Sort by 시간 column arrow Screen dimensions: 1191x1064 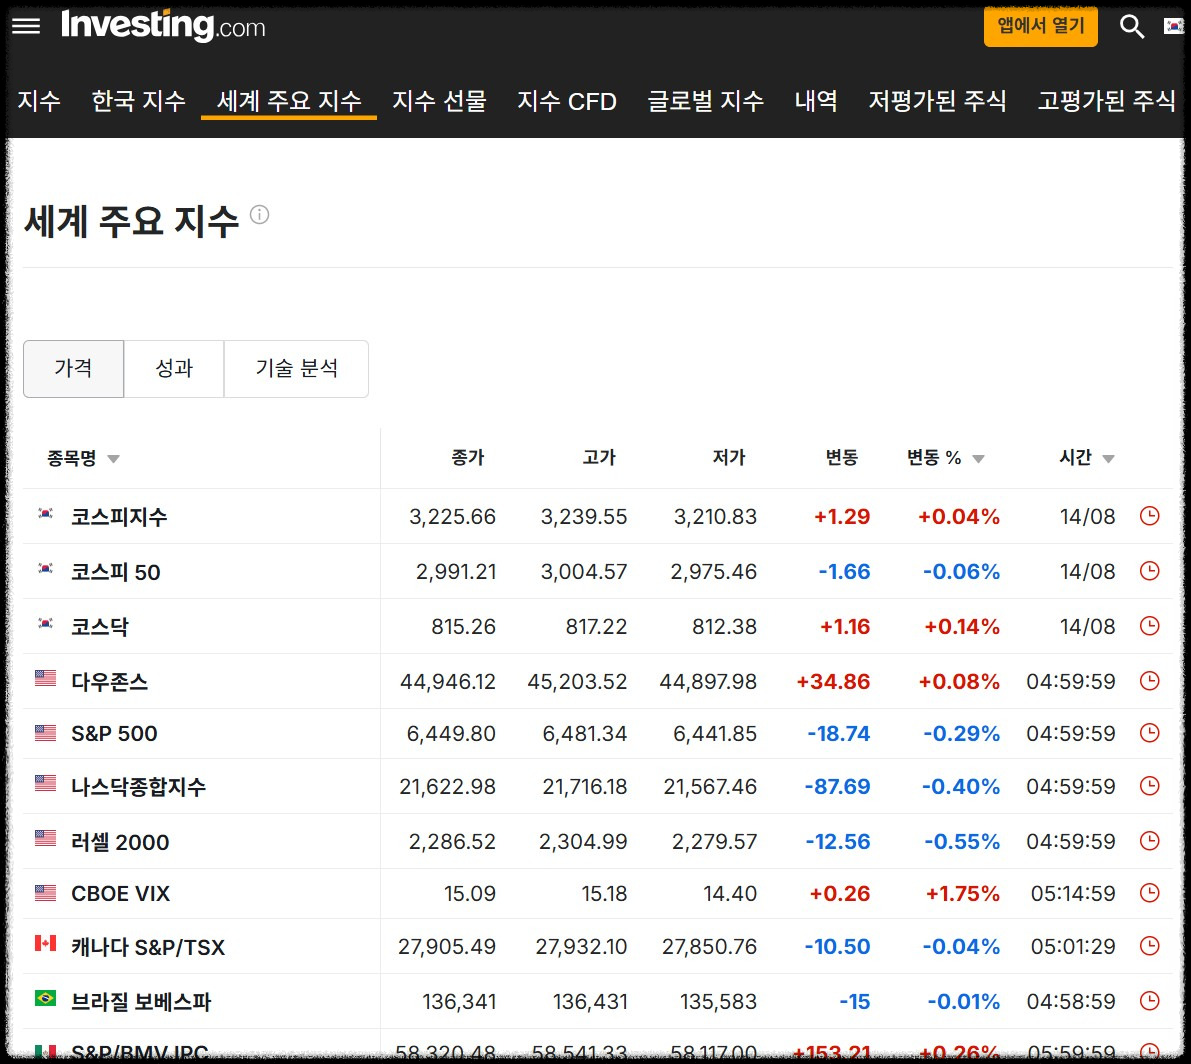(1108, 459)
